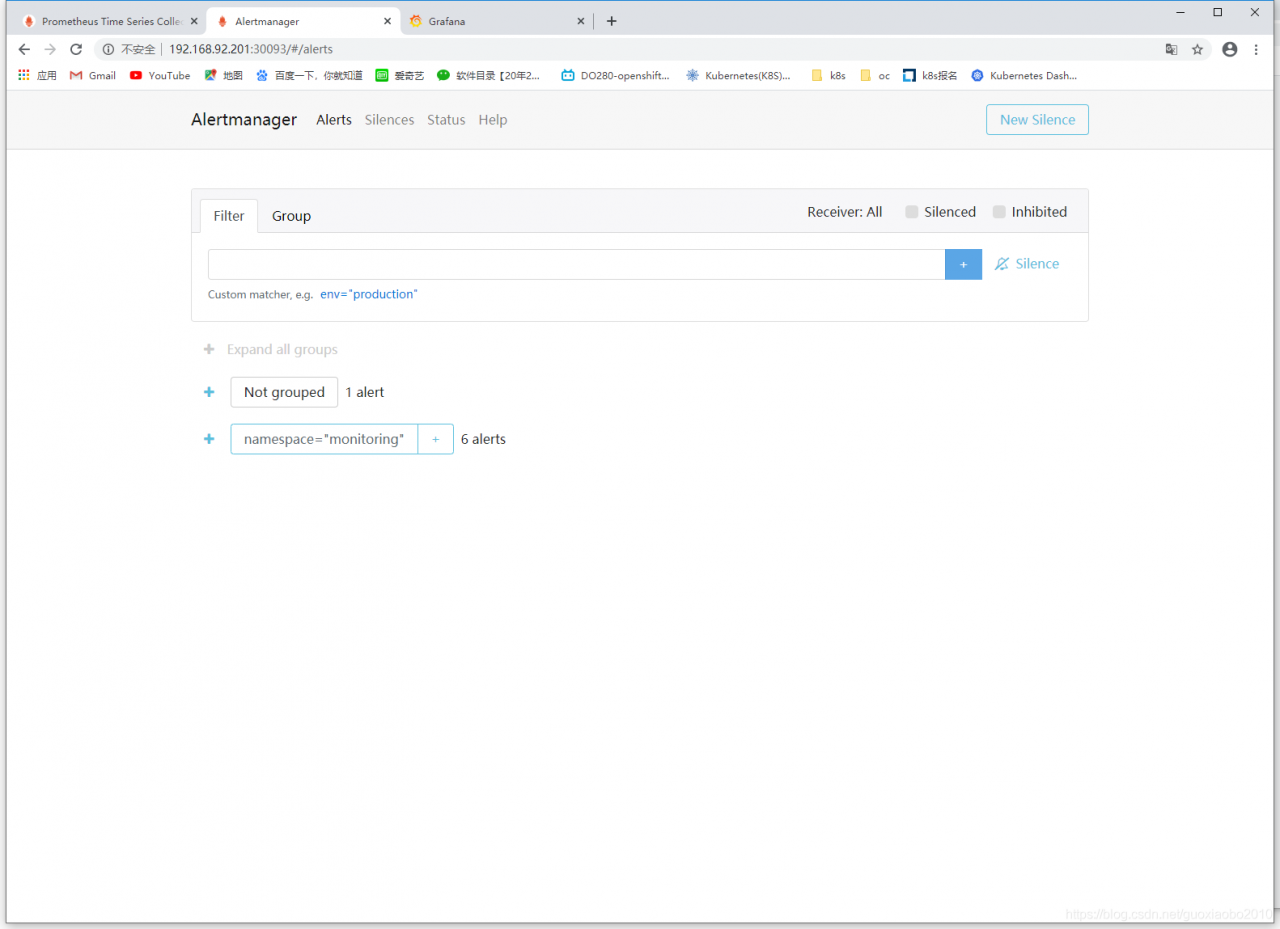Open the Kubernetes(K8S) bookmark

click(x=738, y=75)
